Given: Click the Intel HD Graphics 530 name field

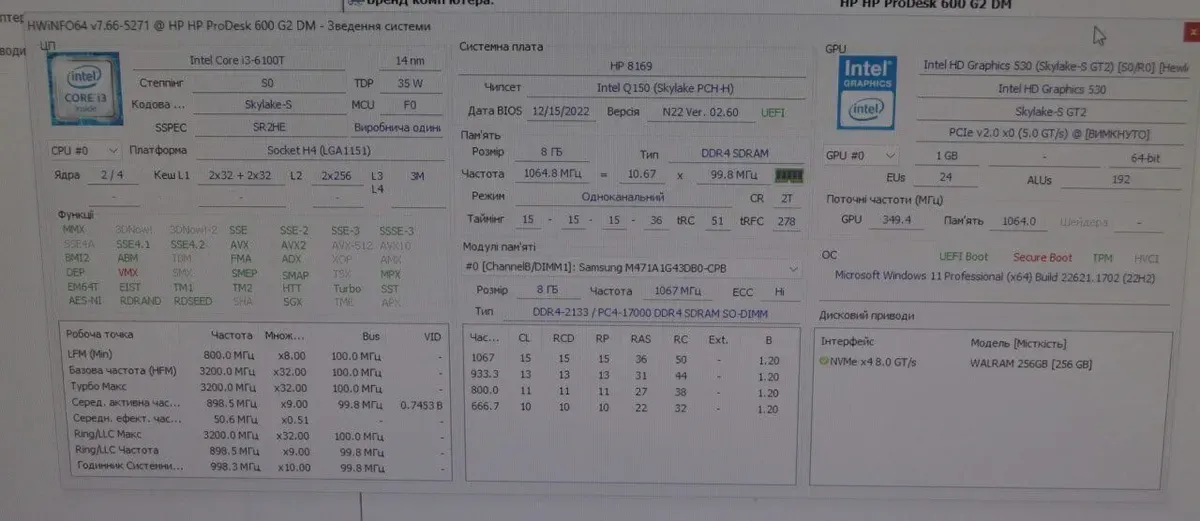Looking at the screenshot, I should [x=1051, y=89].
